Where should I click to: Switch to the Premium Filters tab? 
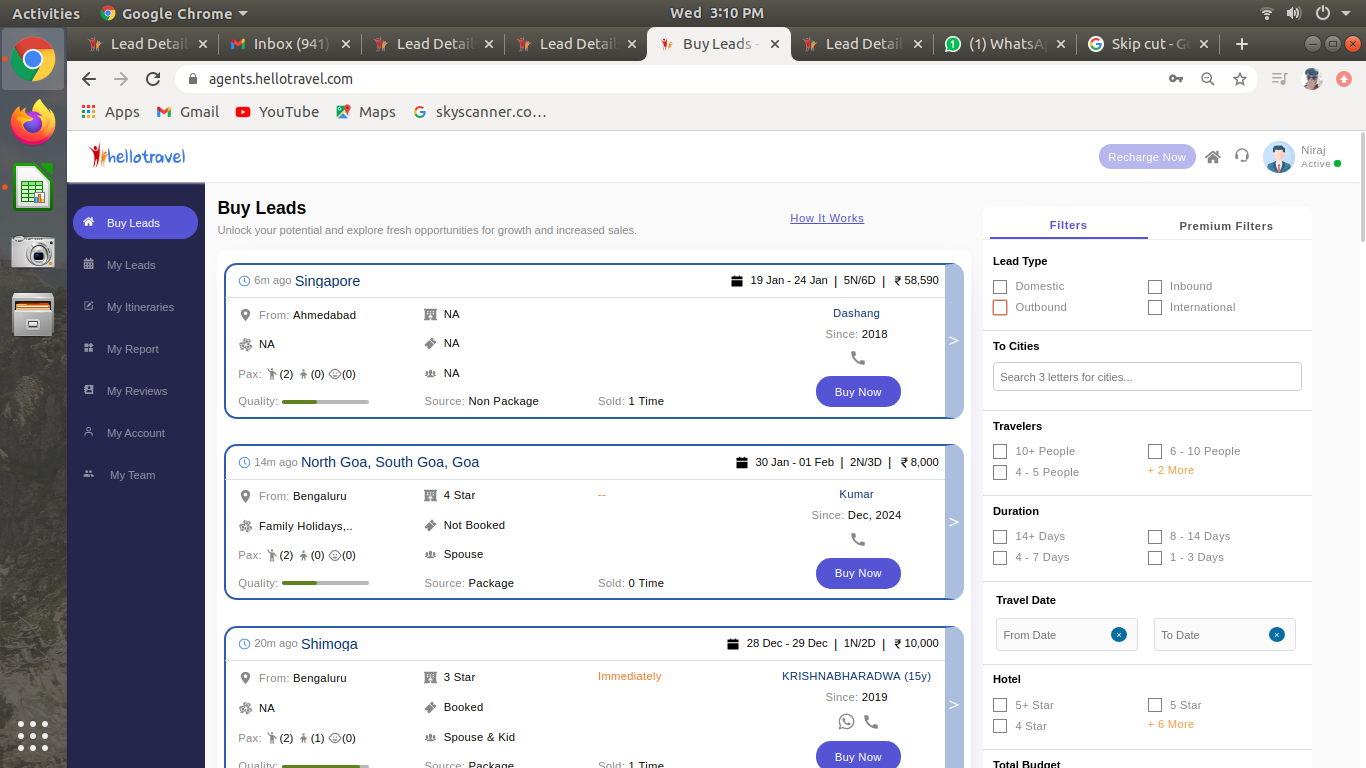pos(1225,226)
